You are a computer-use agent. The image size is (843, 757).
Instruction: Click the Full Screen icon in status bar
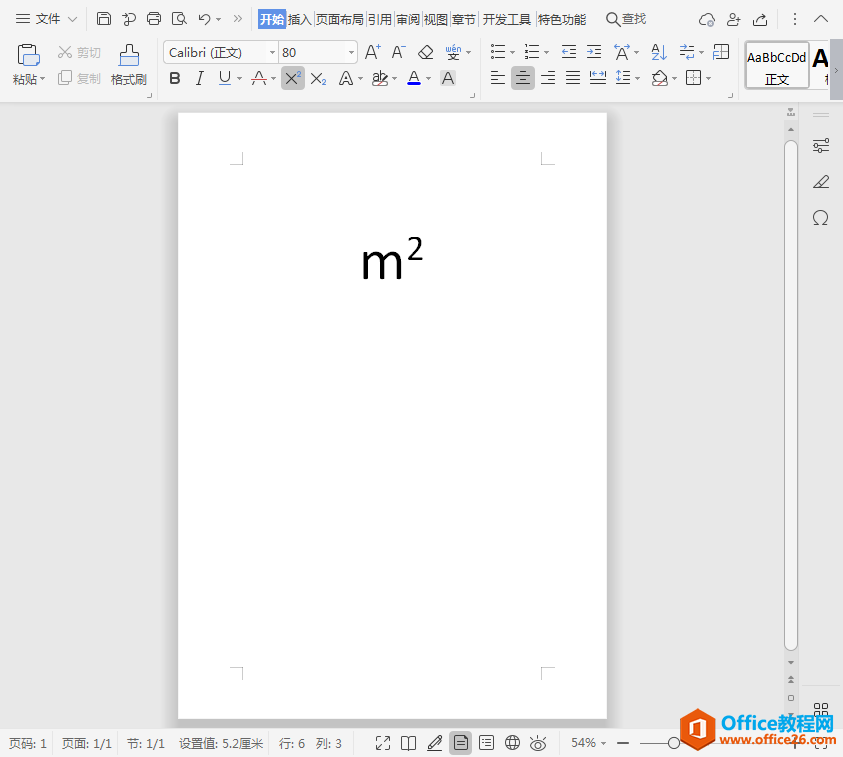pyautogui.click(x=383, y=743)
